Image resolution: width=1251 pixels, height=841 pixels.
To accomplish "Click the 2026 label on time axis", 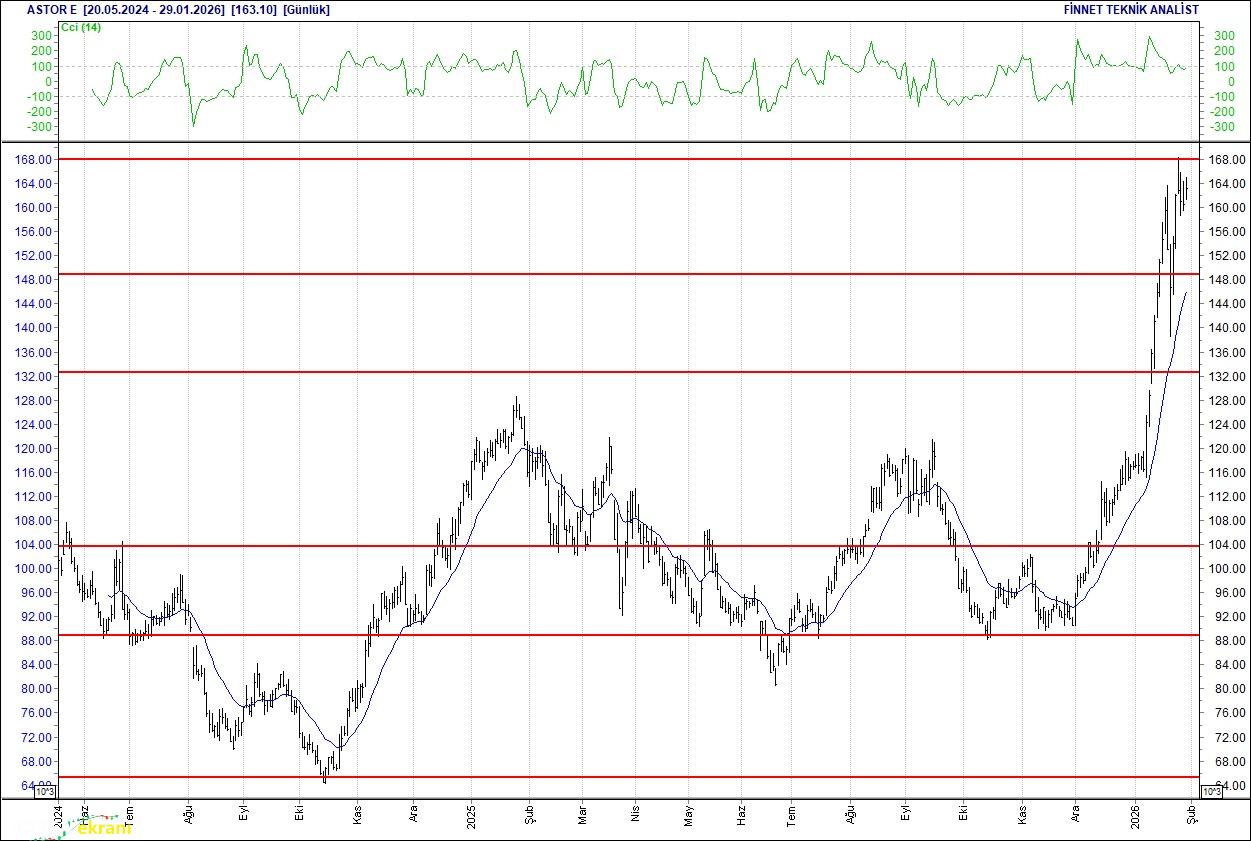I will click(1134, 815).
